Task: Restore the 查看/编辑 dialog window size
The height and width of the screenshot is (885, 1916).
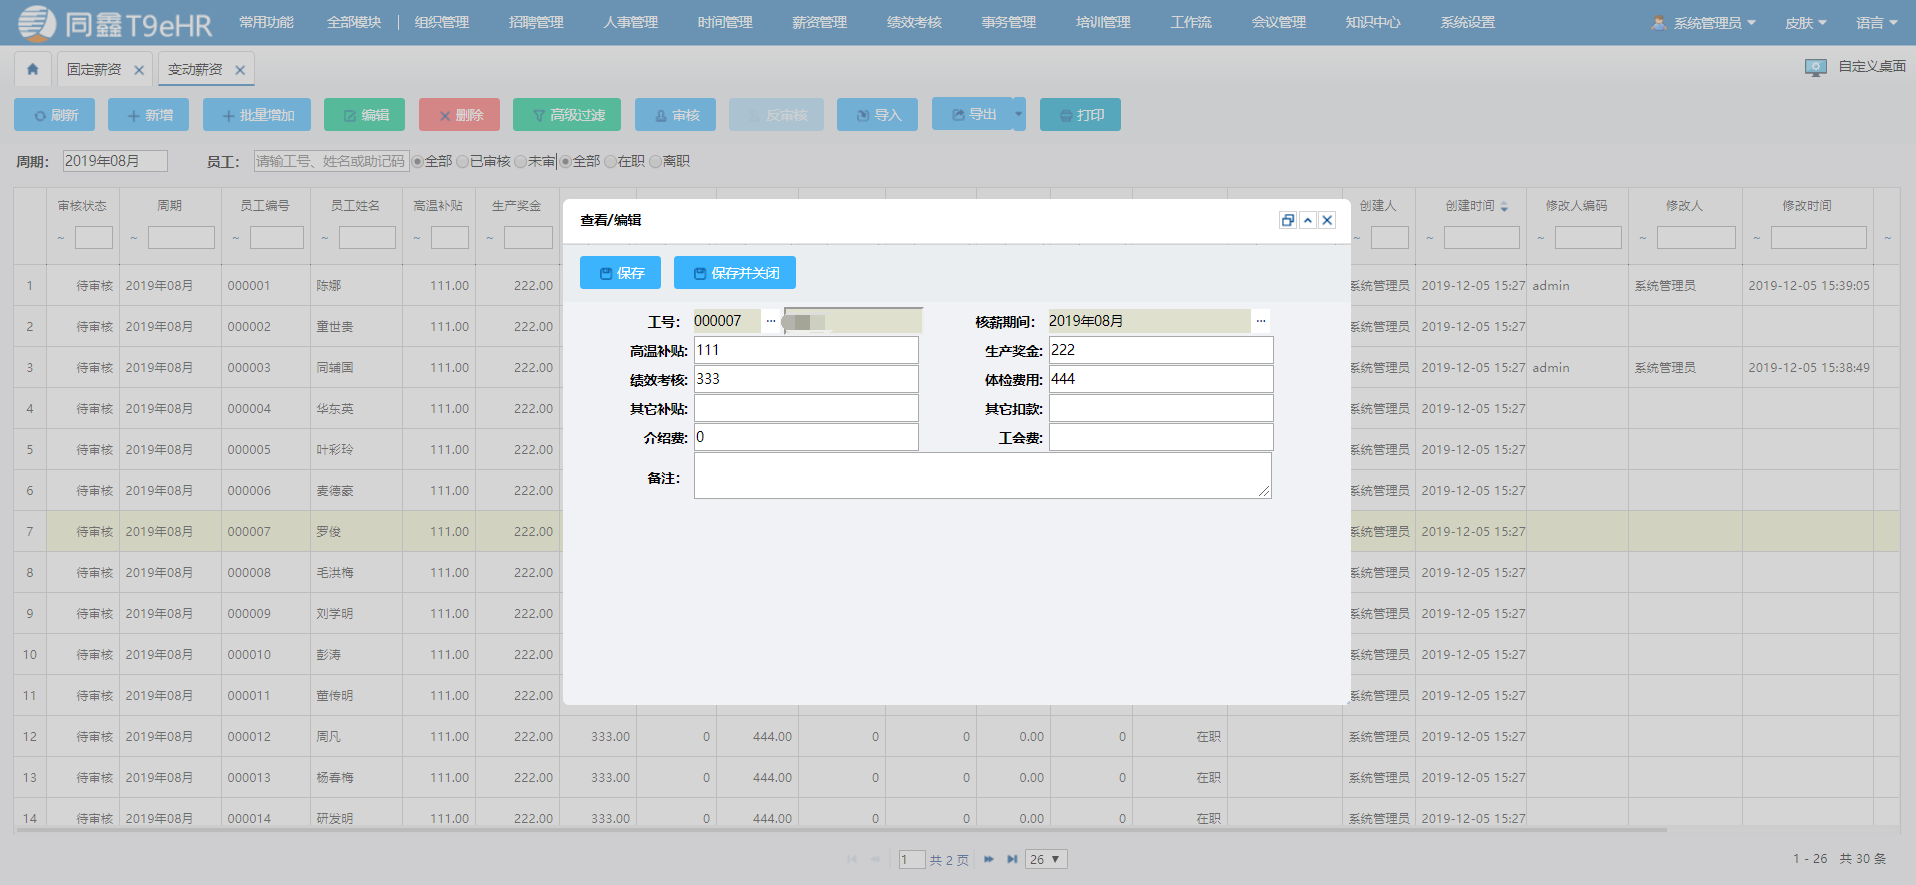Action: [1287, 220]
